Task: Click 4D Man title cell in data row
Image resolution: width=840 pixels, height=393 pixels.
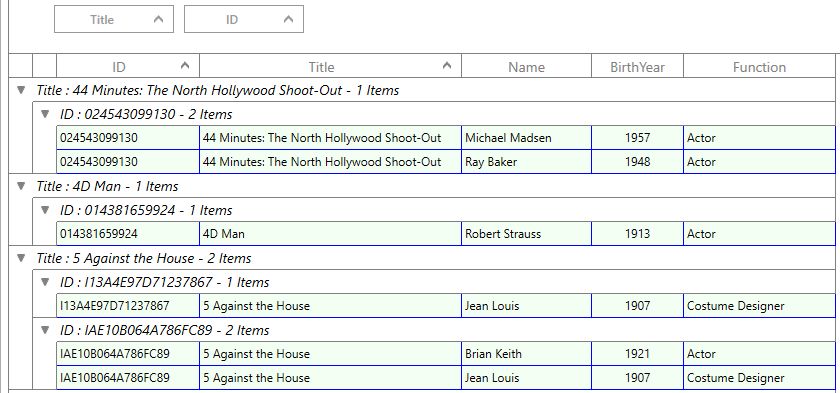Action: [x=330, y=233]
